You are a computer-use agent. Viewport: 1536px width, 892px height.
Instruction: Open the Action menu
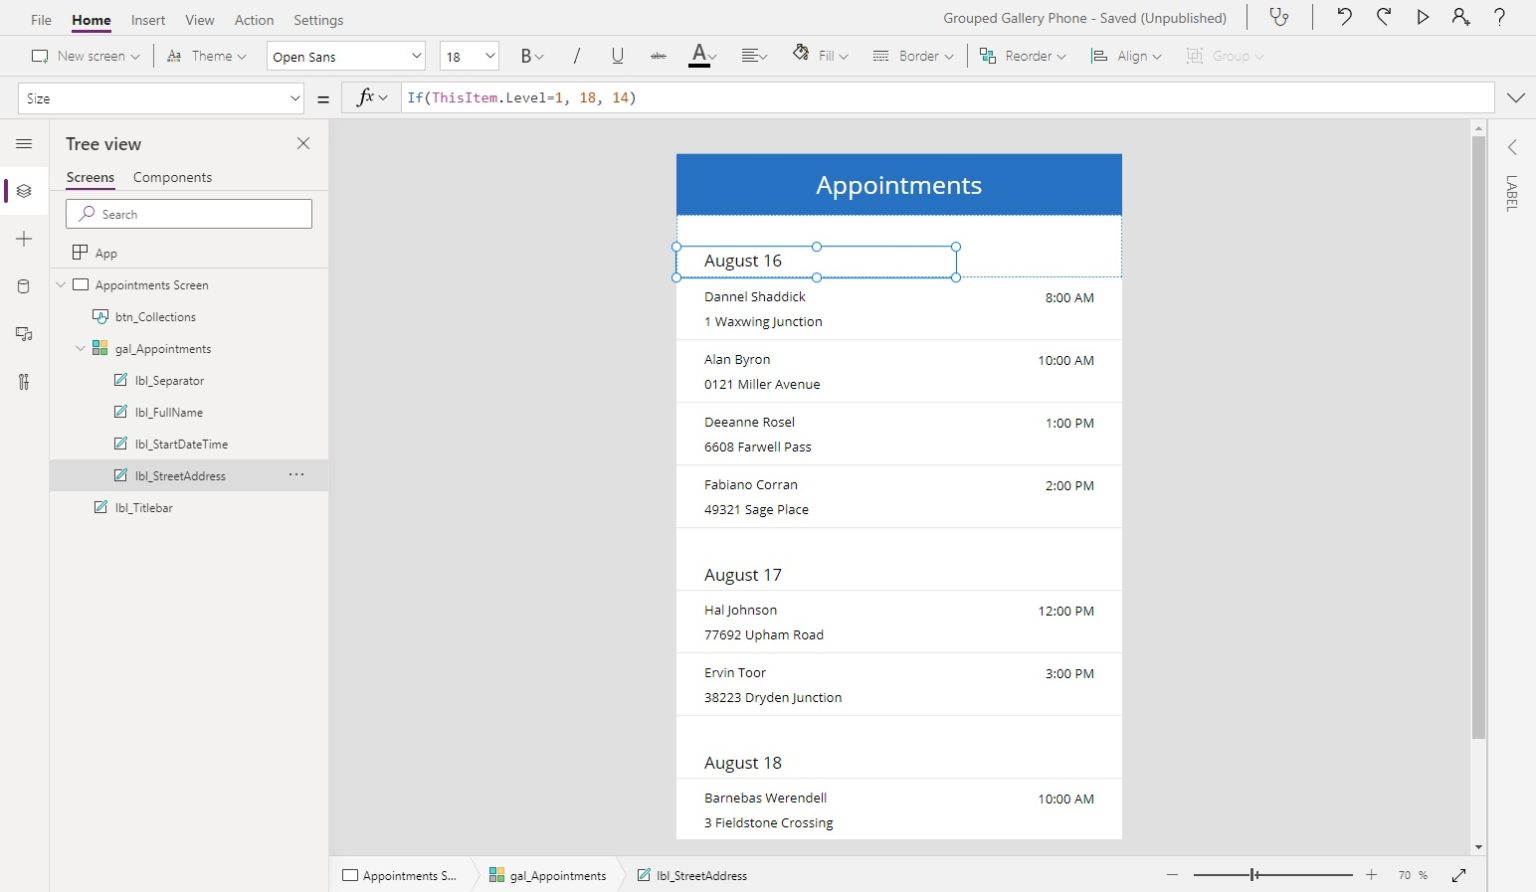(x=253, y=19)
